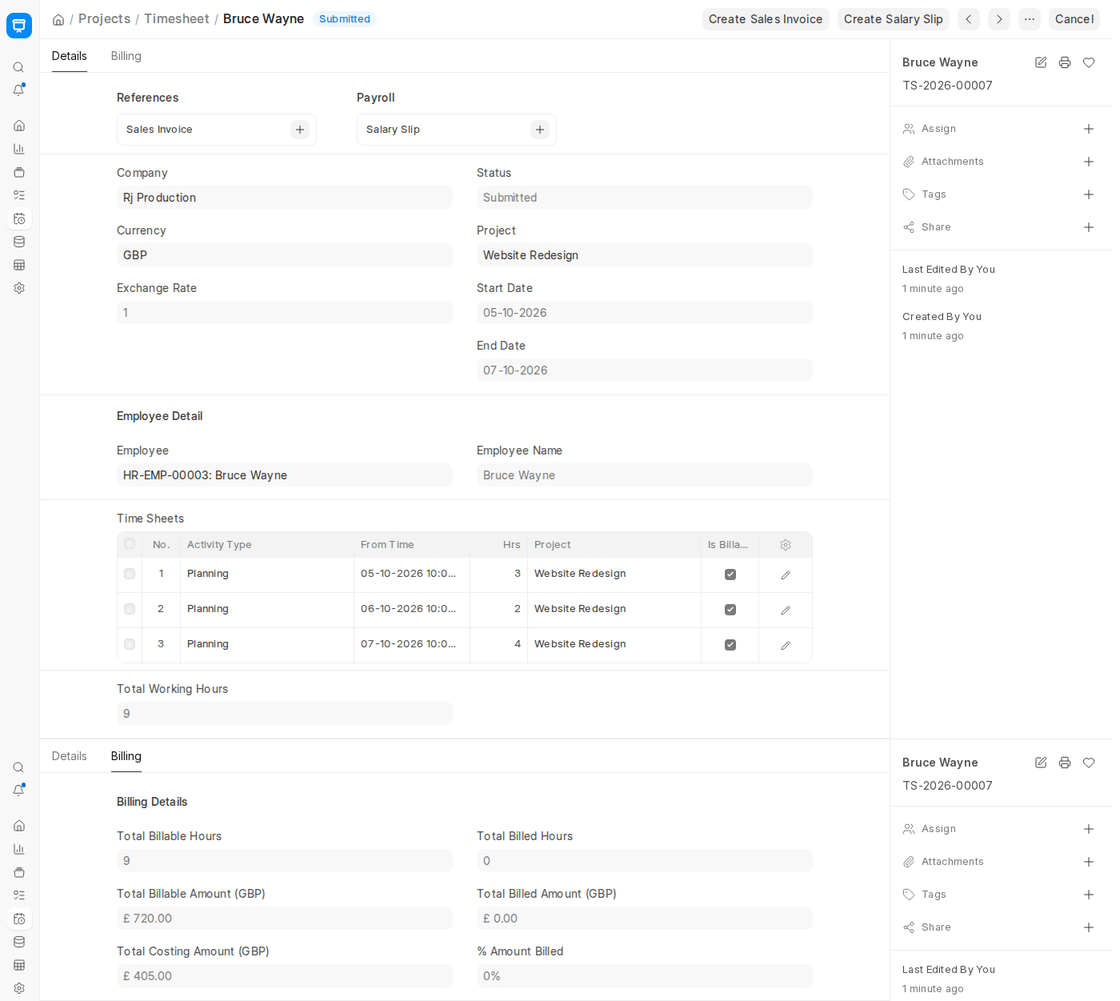Click the Cancel button

coord(1074,19)
